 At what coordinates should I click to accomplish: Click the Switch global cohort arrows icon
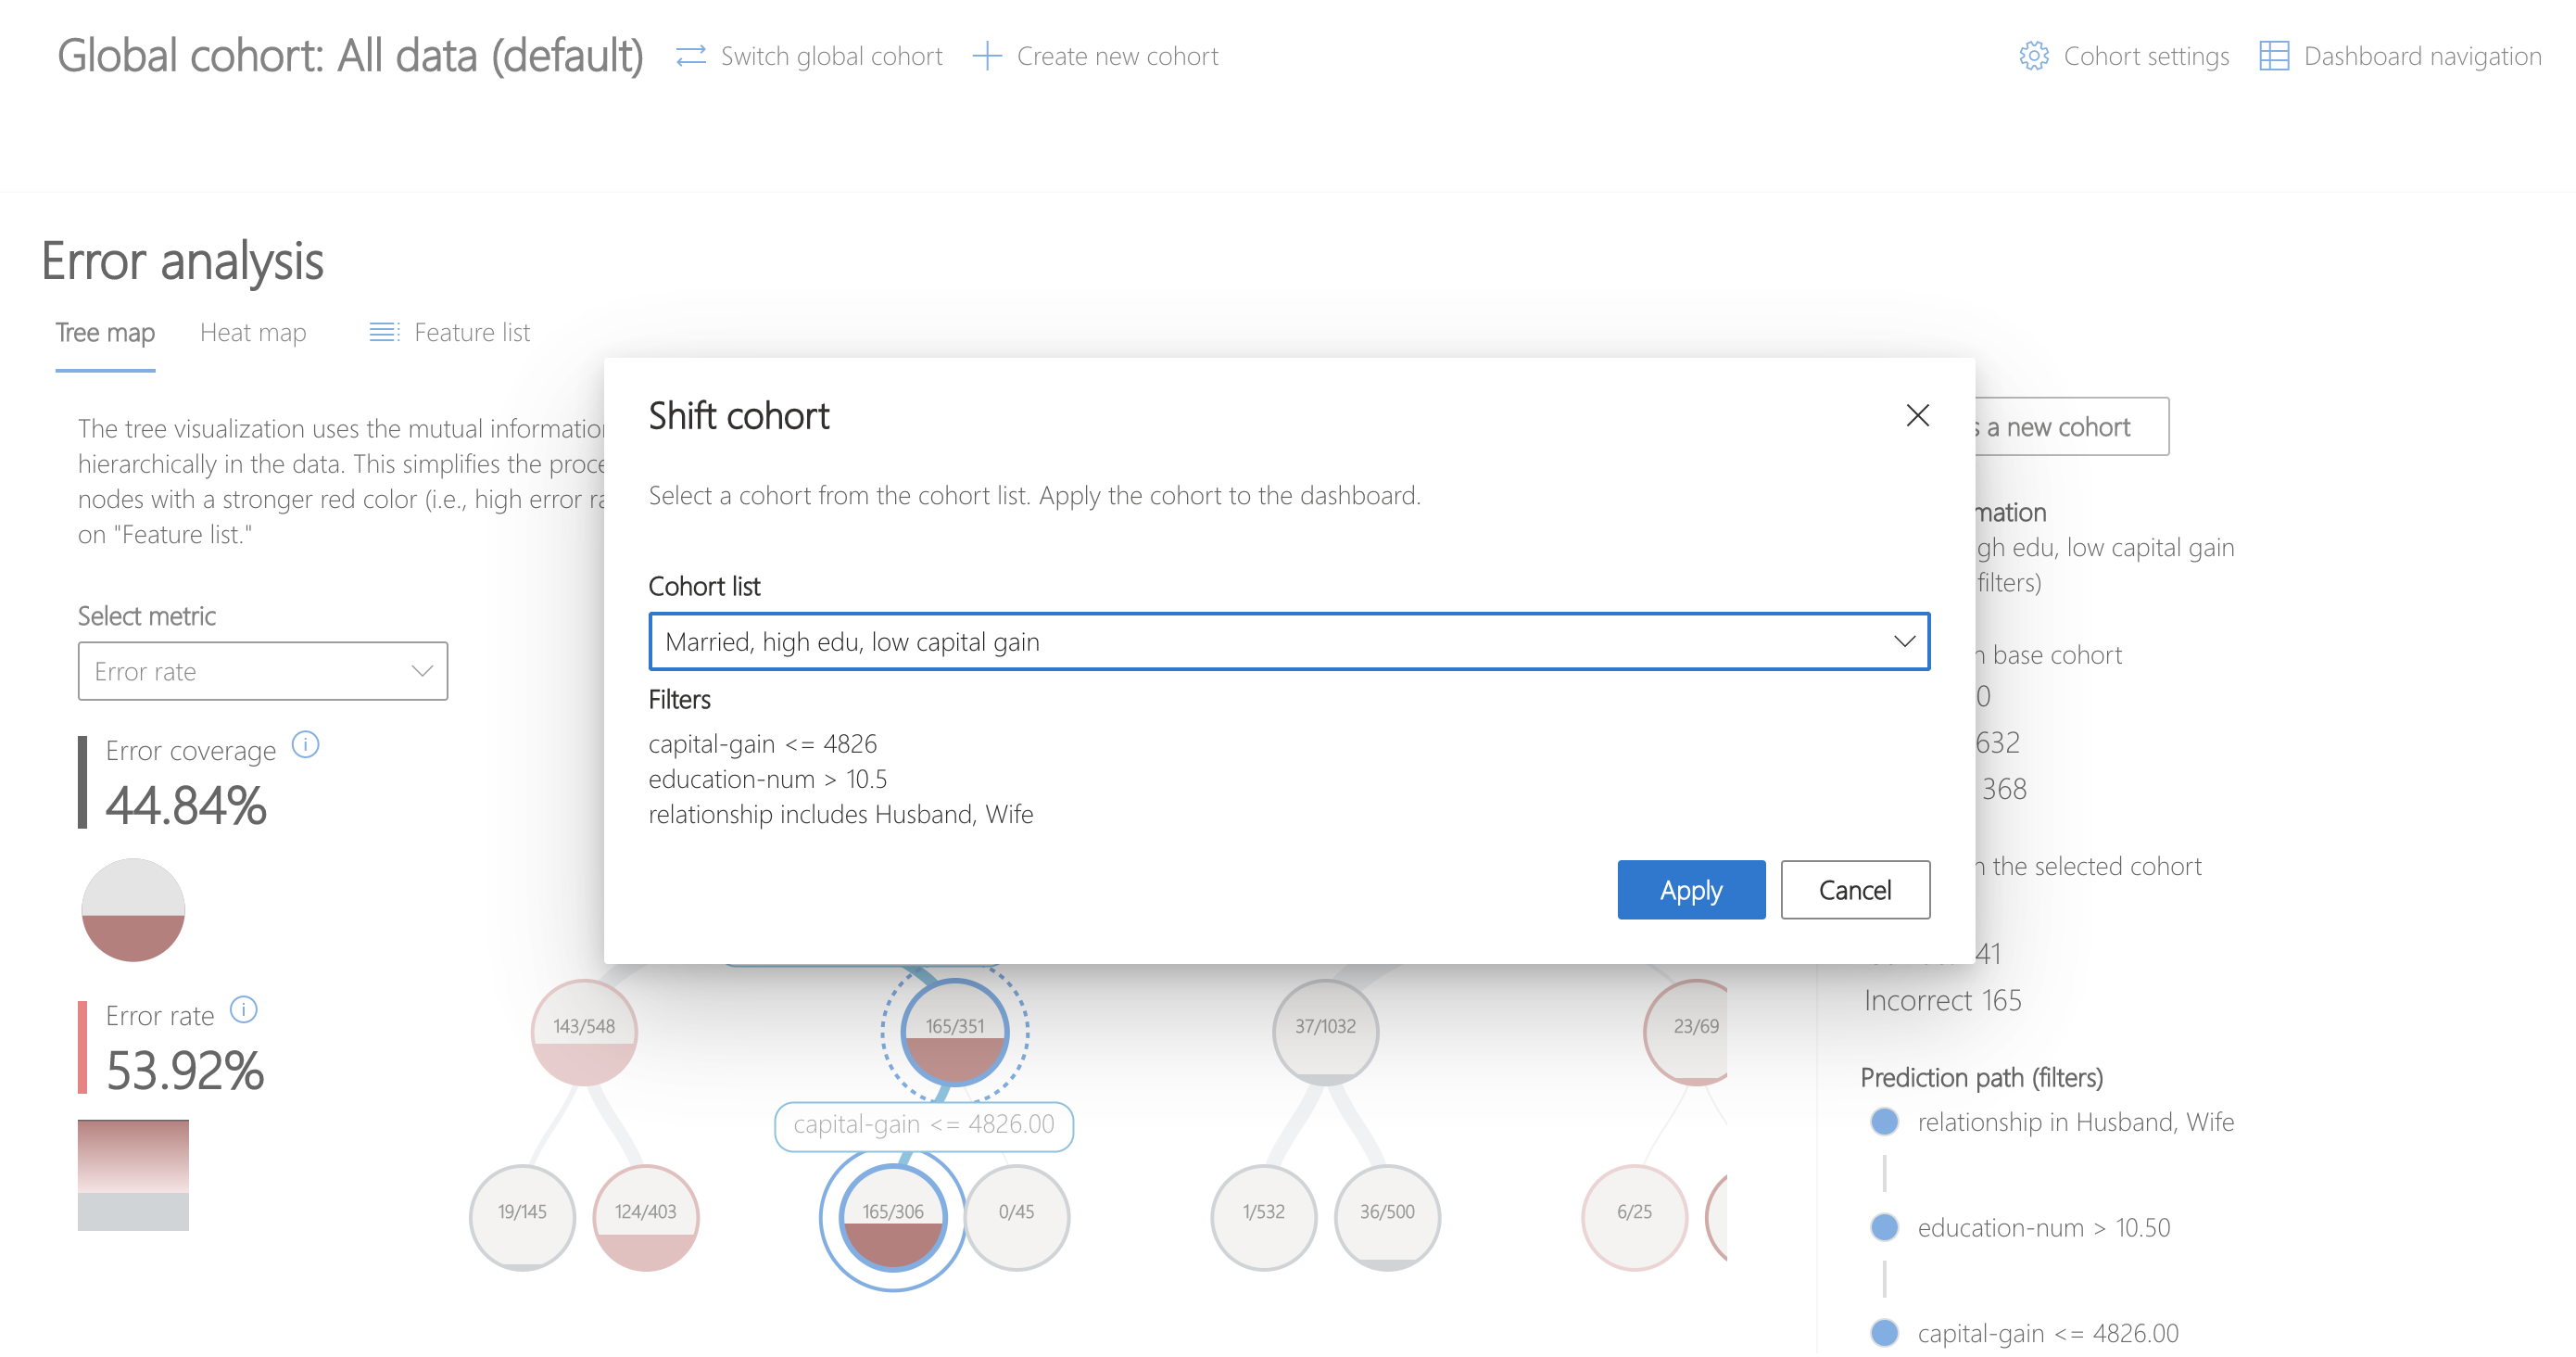point(691,56)
